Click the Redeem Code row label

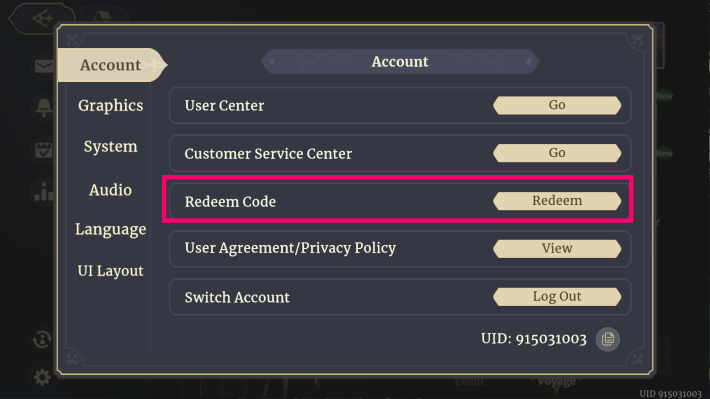(230, 202)
